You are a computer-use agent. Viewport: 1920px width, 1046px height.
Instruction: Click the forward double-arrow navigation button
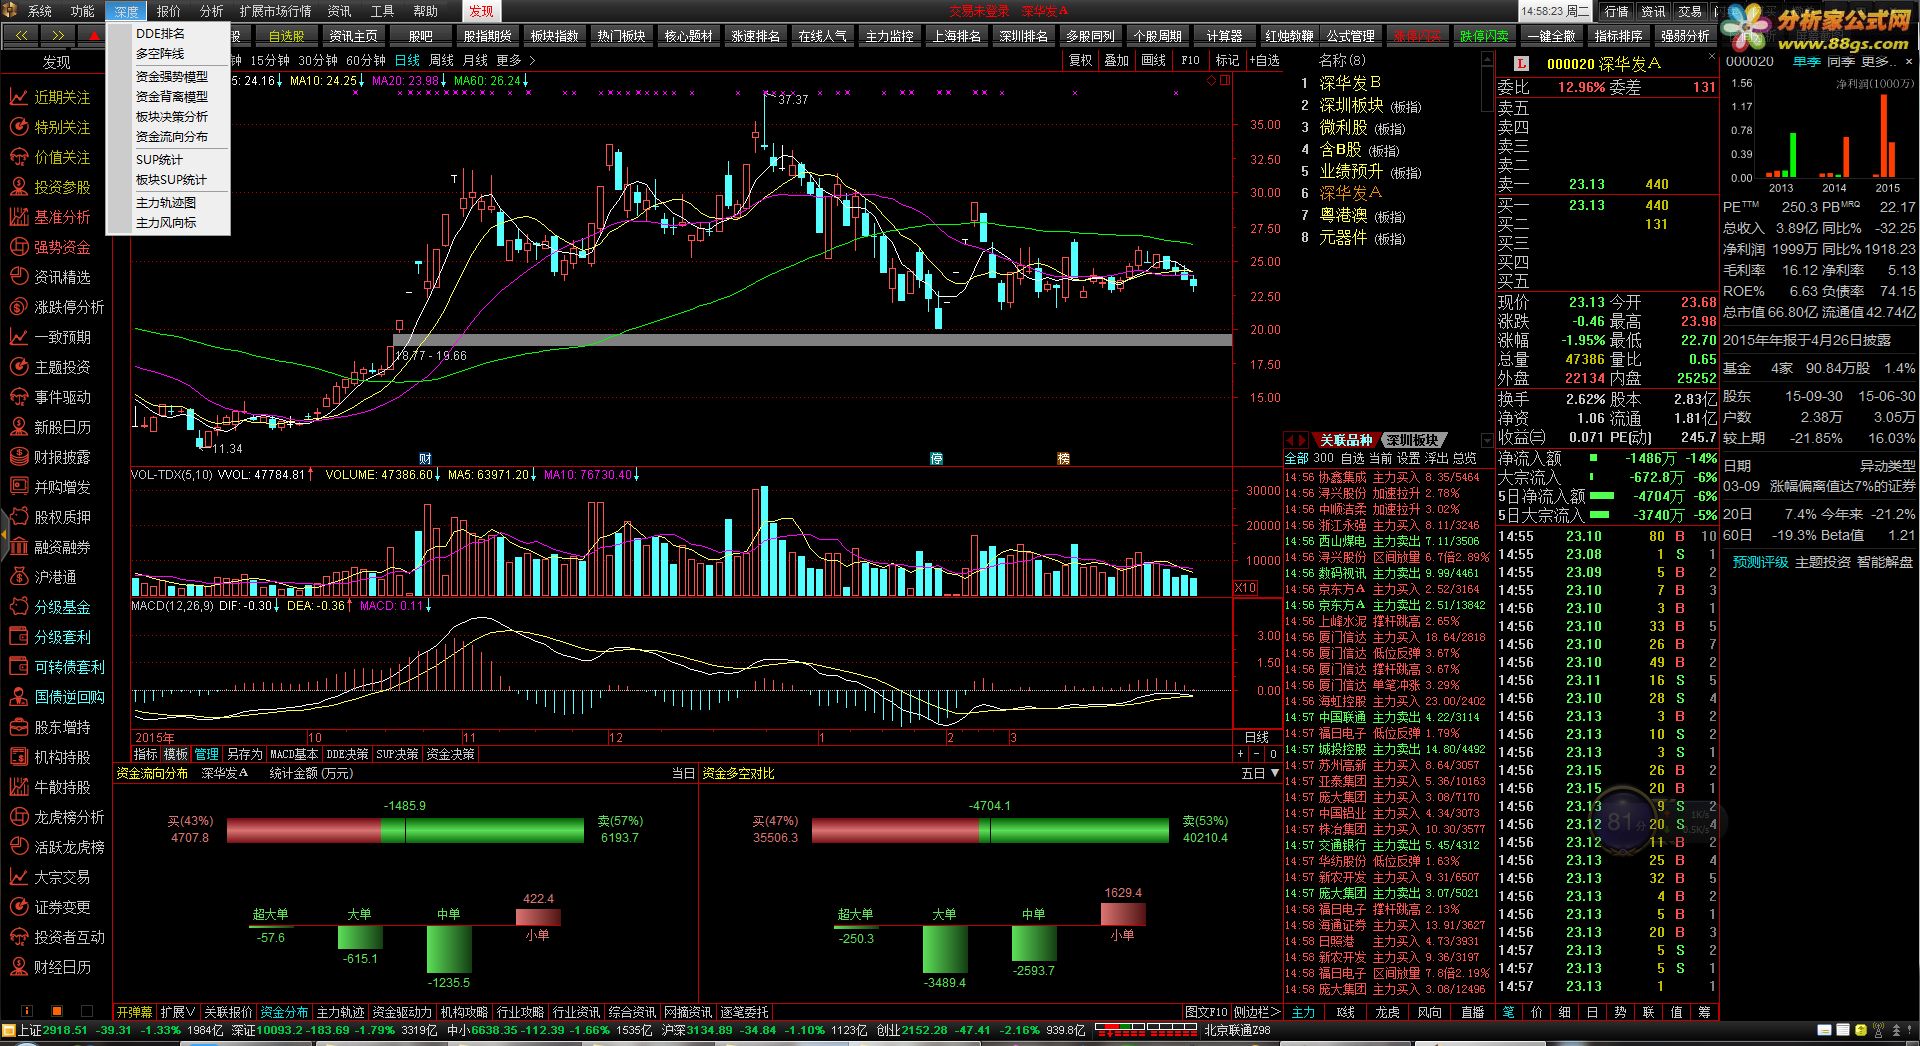click(x=58, y=36)
